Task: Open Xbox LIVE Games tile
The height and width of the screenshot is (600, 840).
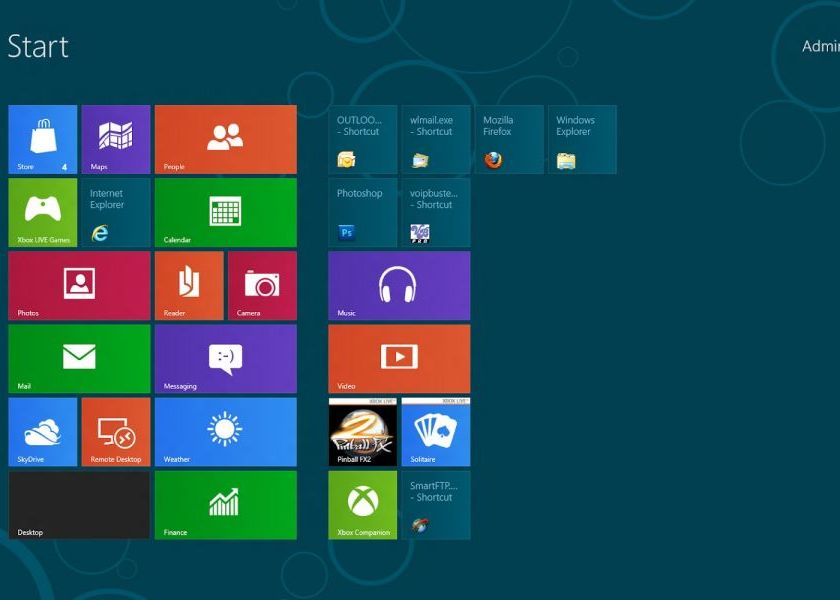Action: [x=42, y=212]
